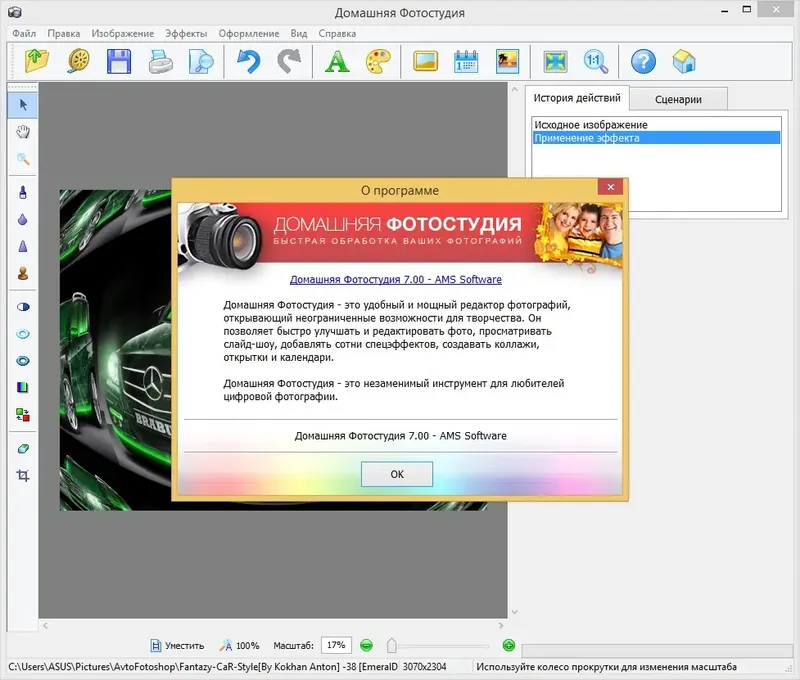
Task: Open the Изображение menu
Action: pos(122,33)
